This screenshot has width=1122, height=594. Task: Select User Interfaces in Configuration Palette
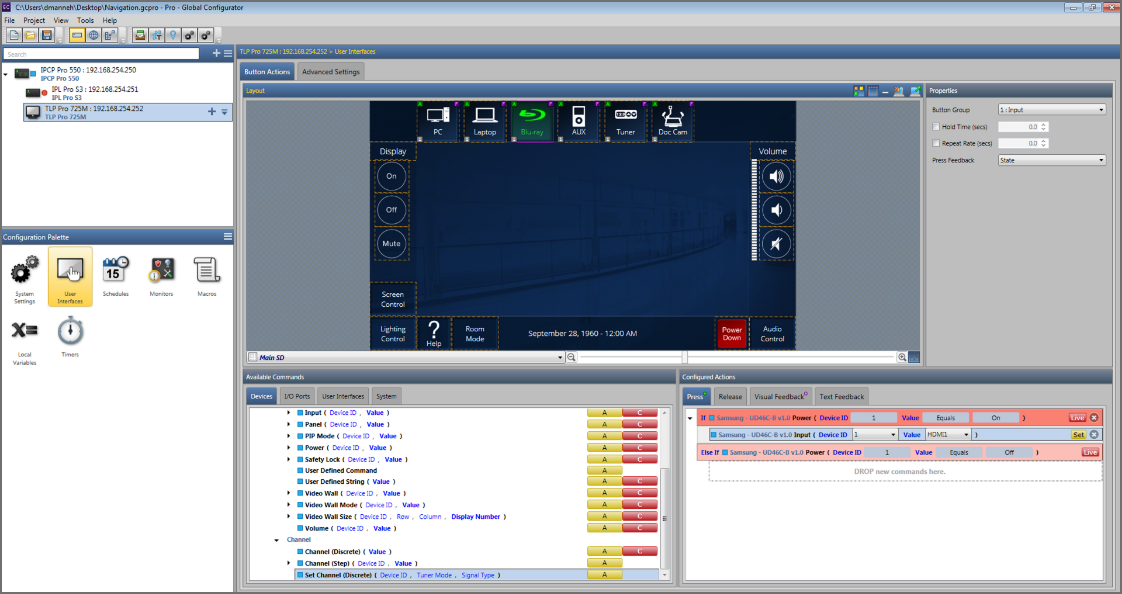[70, 277]
